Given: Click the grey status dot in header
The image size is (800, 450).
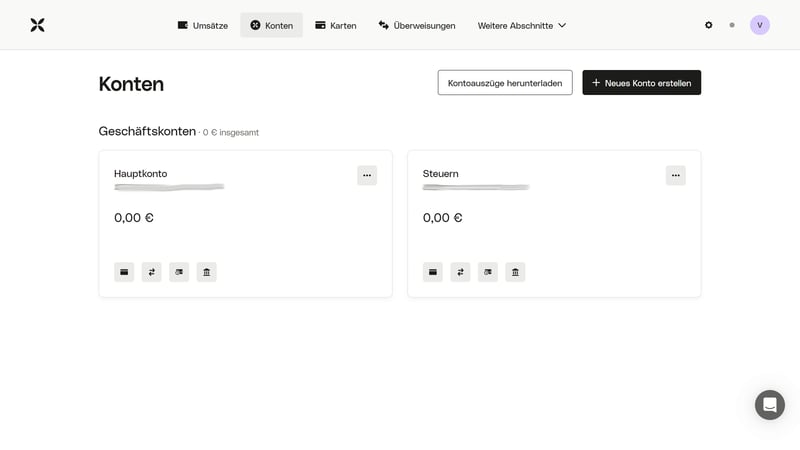Looking at the screenshot, I should 732,25.
